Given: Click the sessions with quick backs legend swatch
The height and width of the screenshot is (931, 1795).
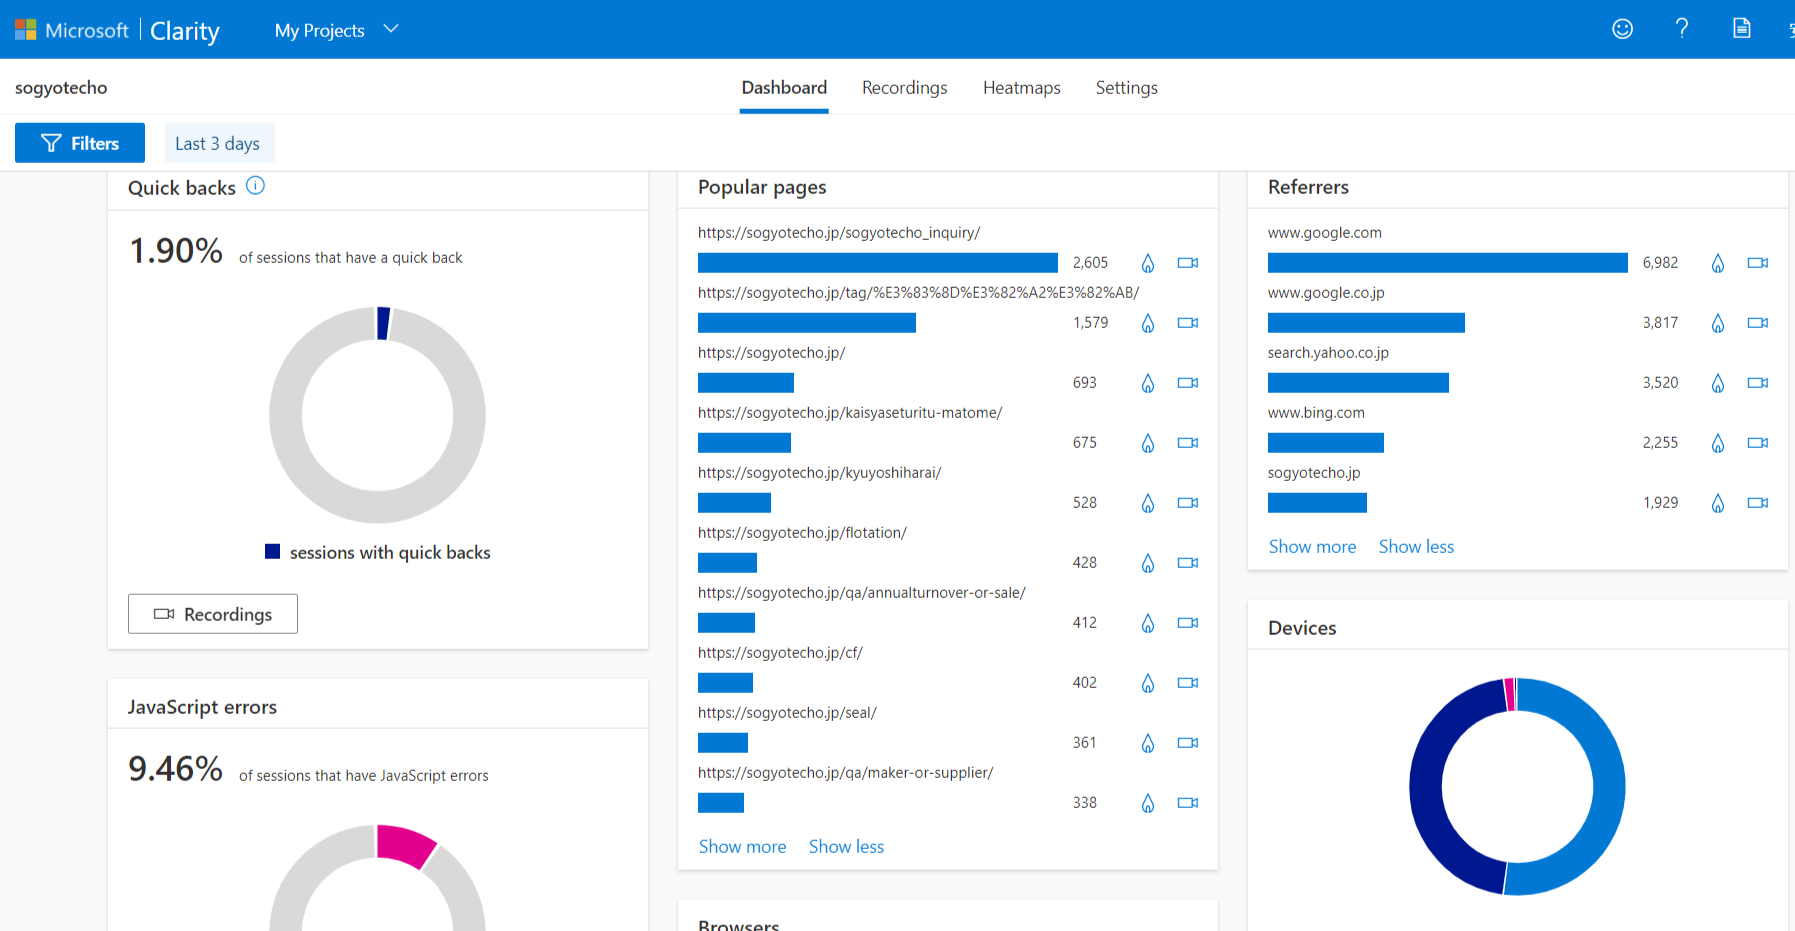Looking at the screenshot, I should [x=272, y=552].
